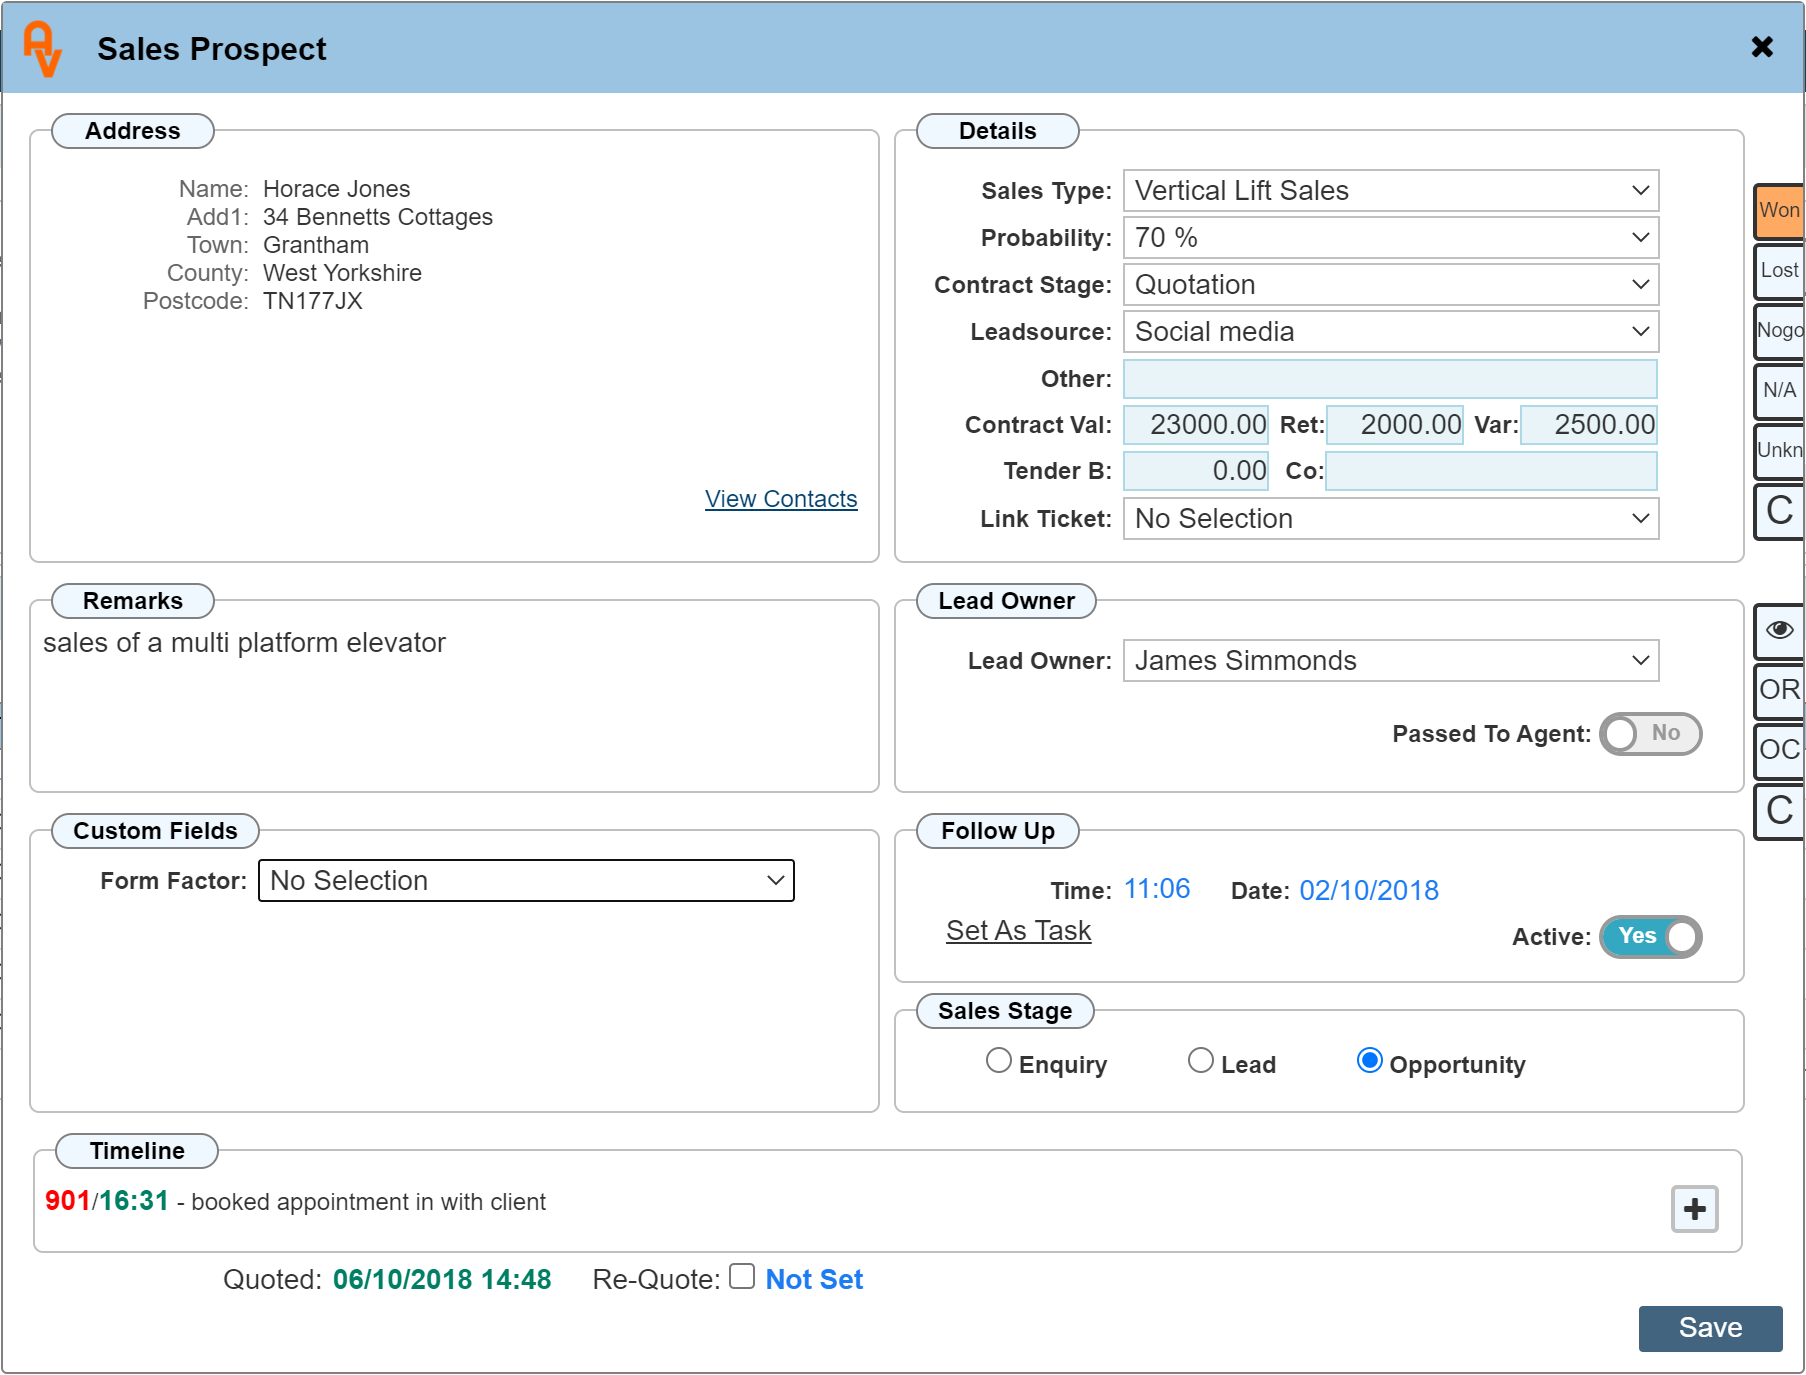The height and width of the screenshot is (1375, 1806).
Task: Select Enquiry sales stage
Action: pos(998,1060)
